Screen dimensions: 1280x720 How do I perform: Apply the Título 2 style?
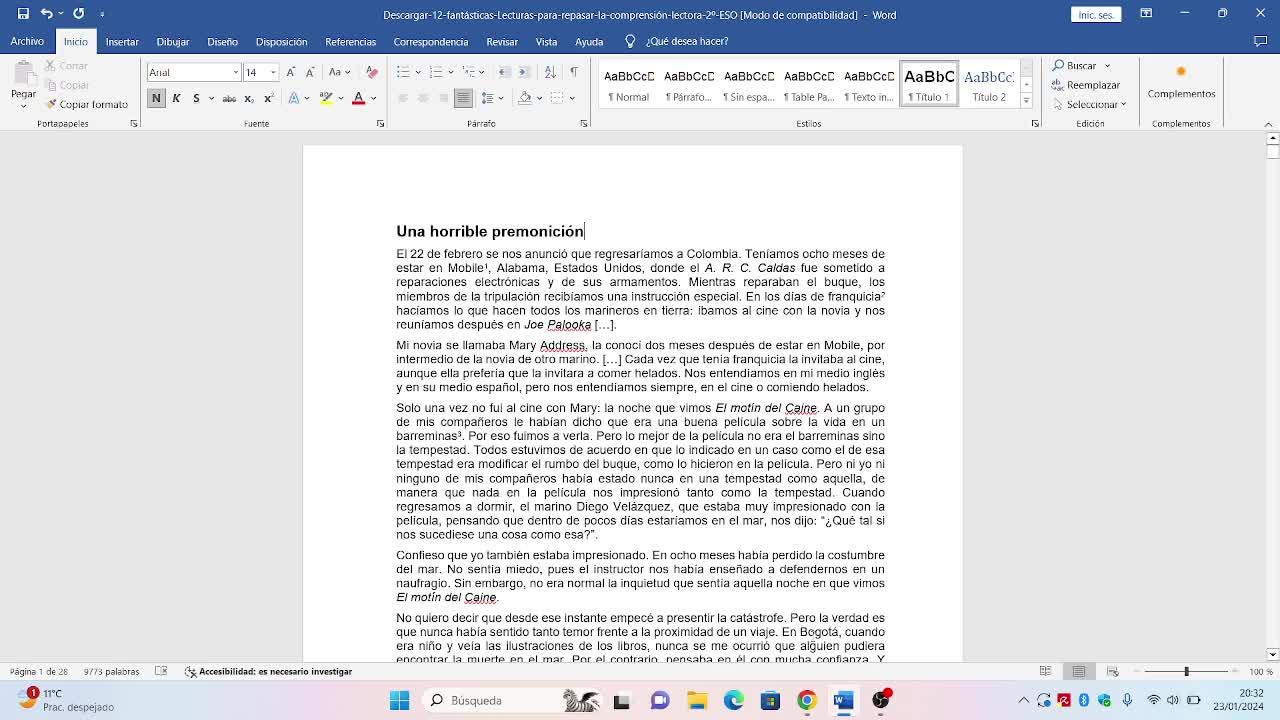click(989, 84)
